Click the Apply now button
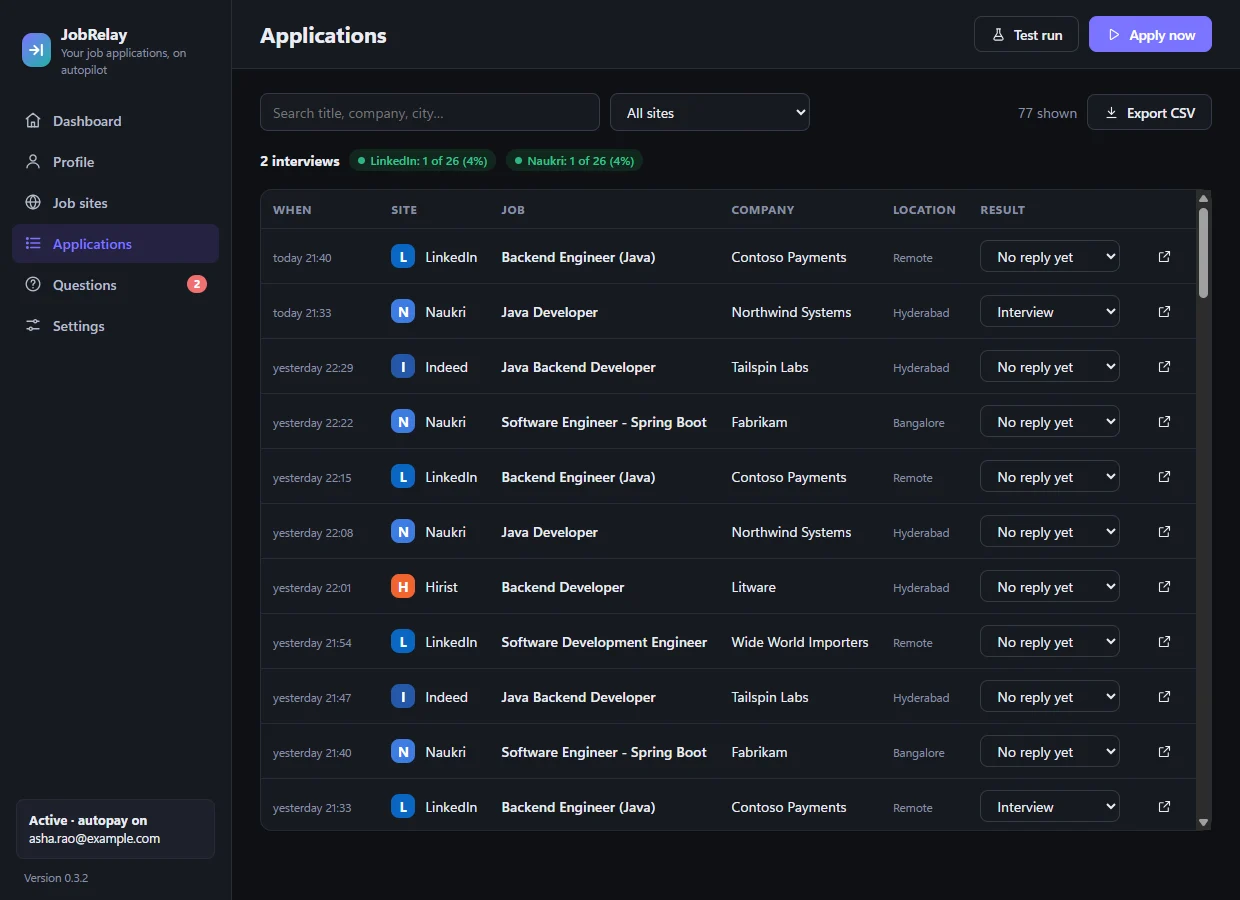1240x900 pixels. (1150, 34)
